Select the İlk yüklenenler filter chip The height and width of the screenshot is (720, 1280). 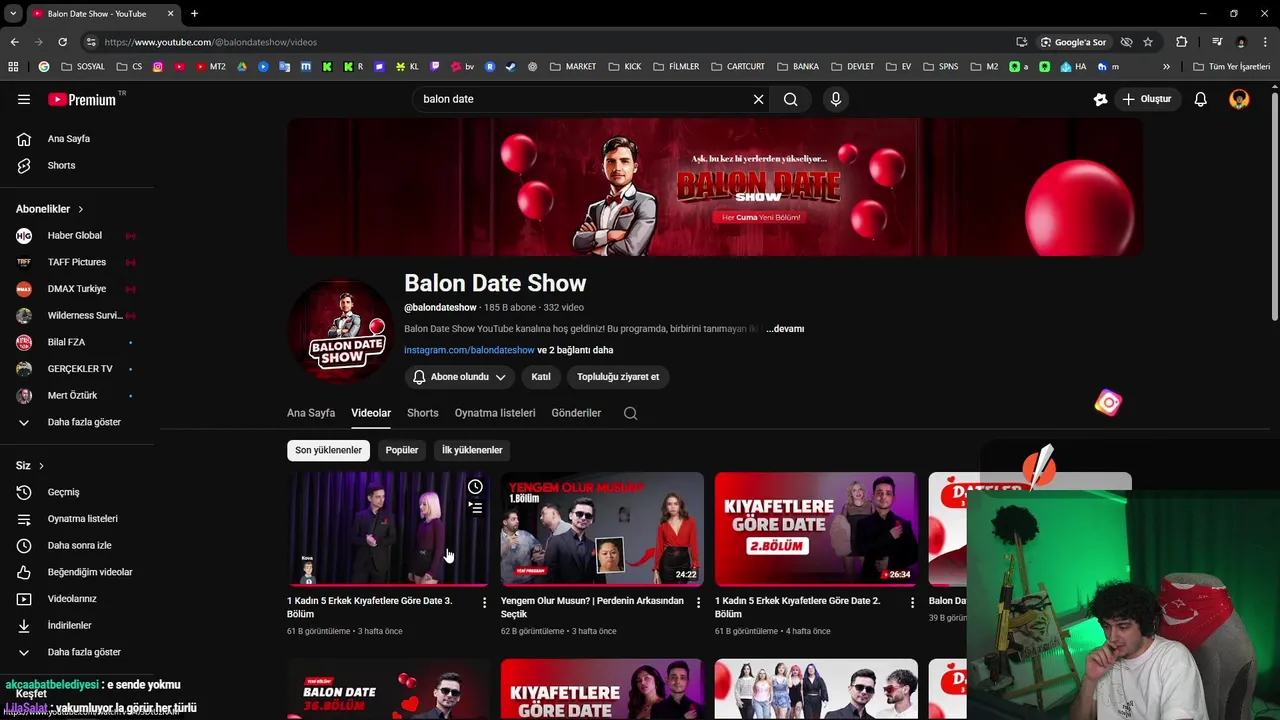click(472, 450)
